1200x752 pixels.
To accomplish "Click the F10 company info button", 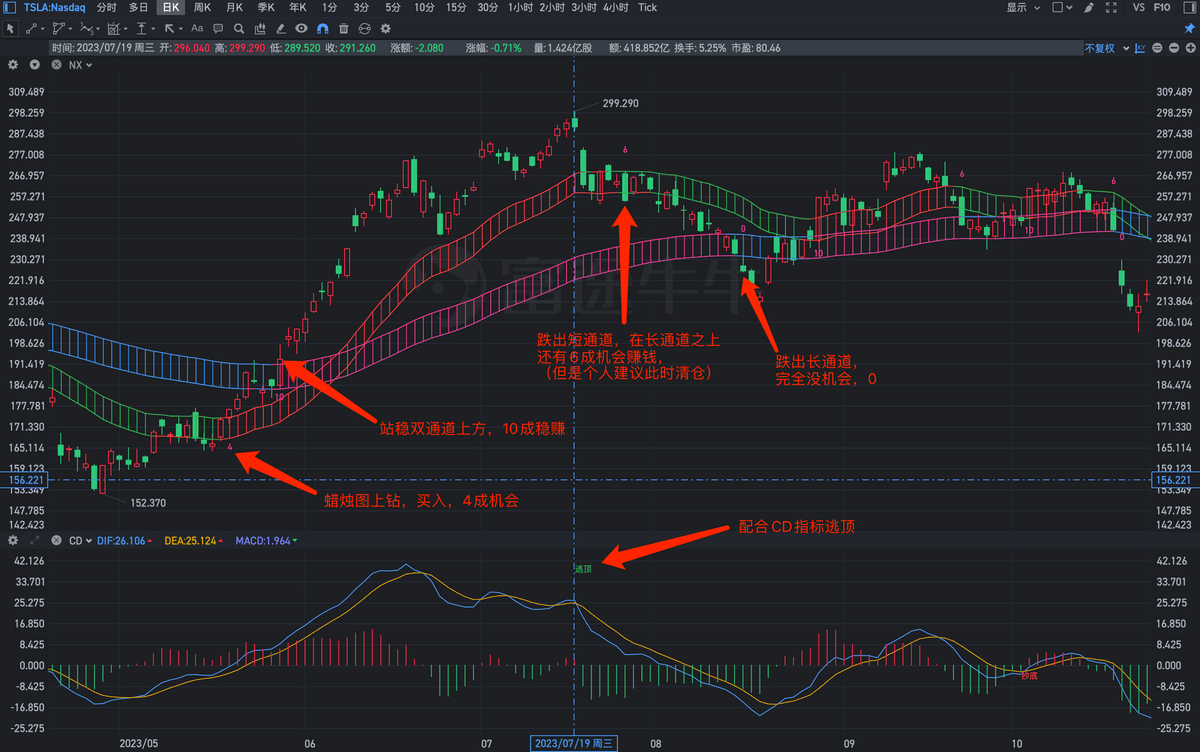I will tap(1162, 8).
